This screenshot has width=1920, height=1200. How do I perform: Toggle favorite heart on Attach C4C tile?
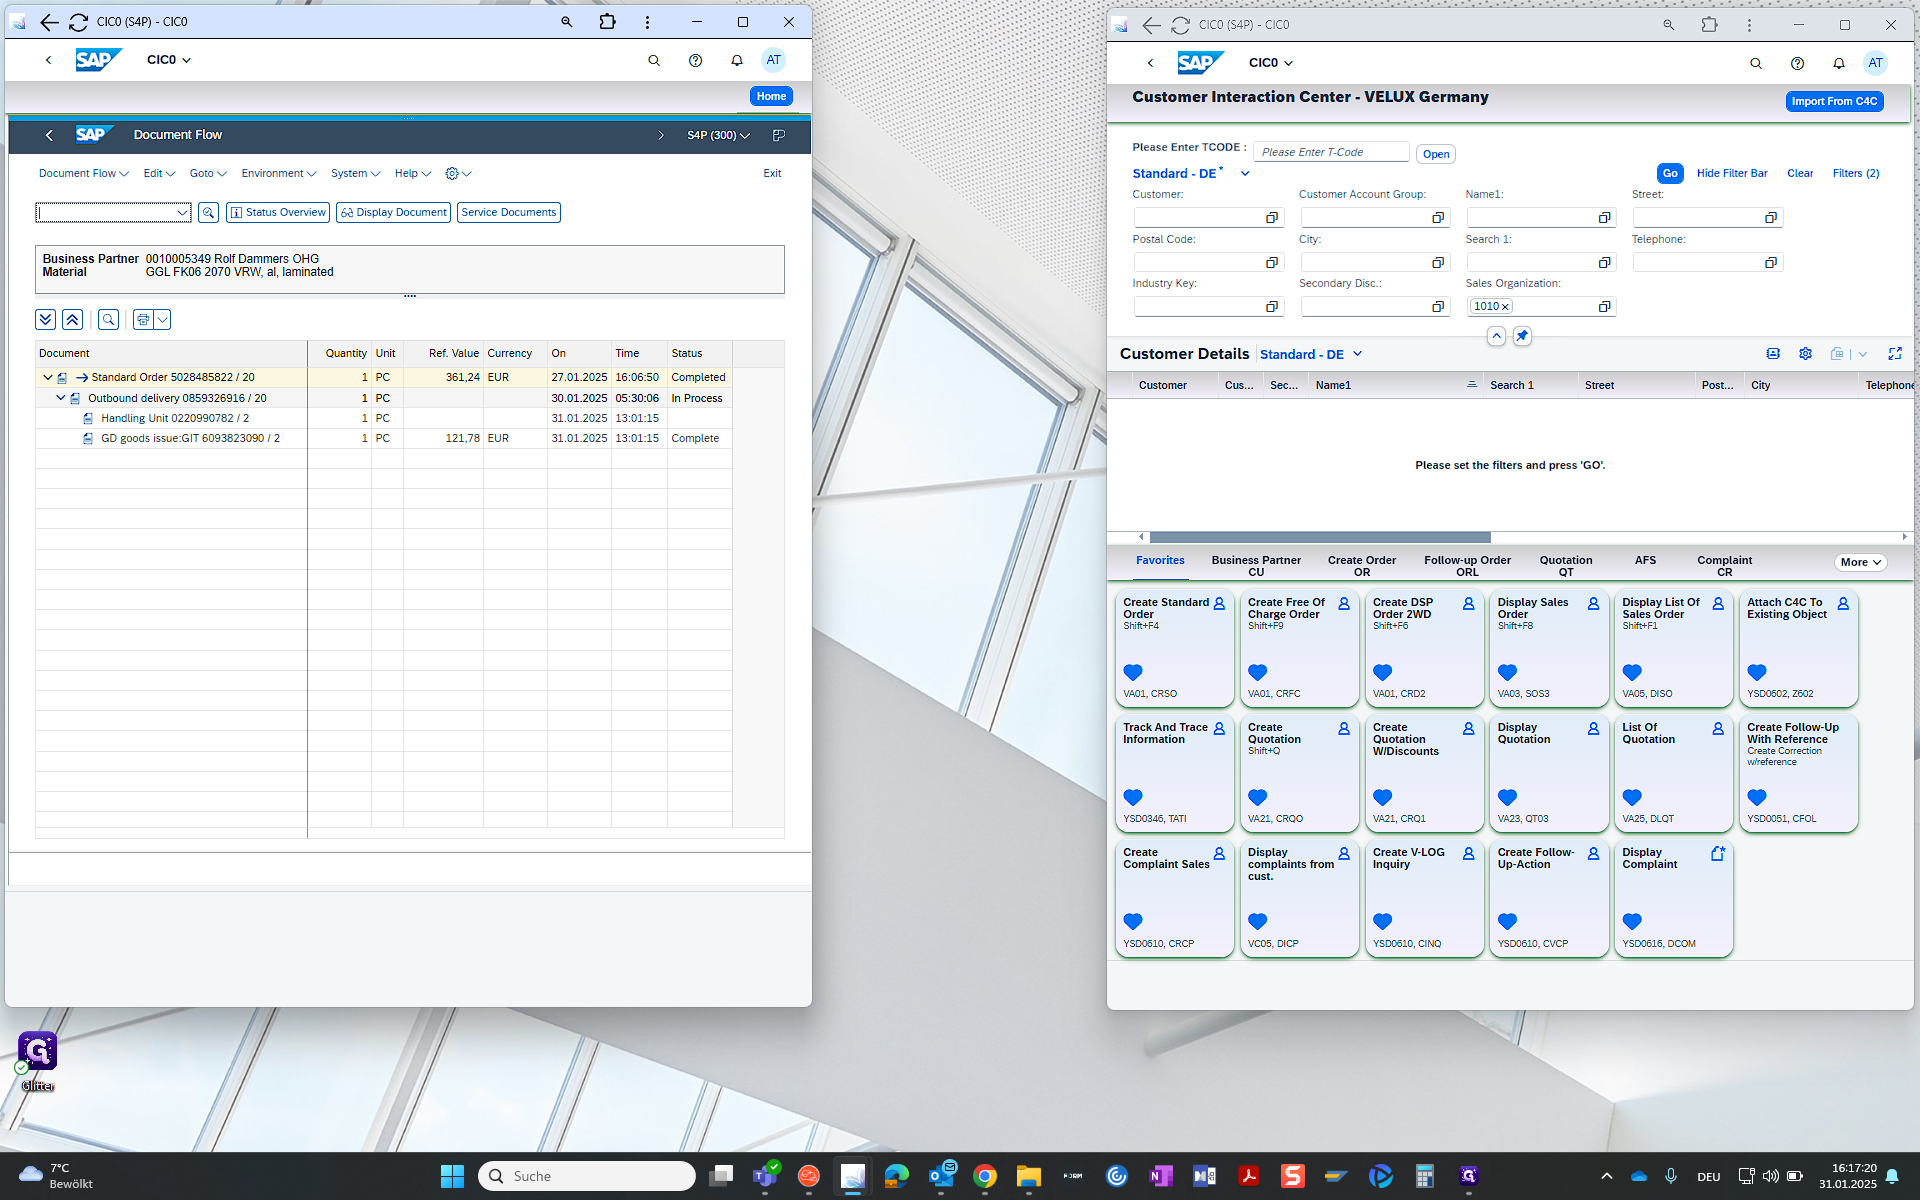coord(1757,672)
